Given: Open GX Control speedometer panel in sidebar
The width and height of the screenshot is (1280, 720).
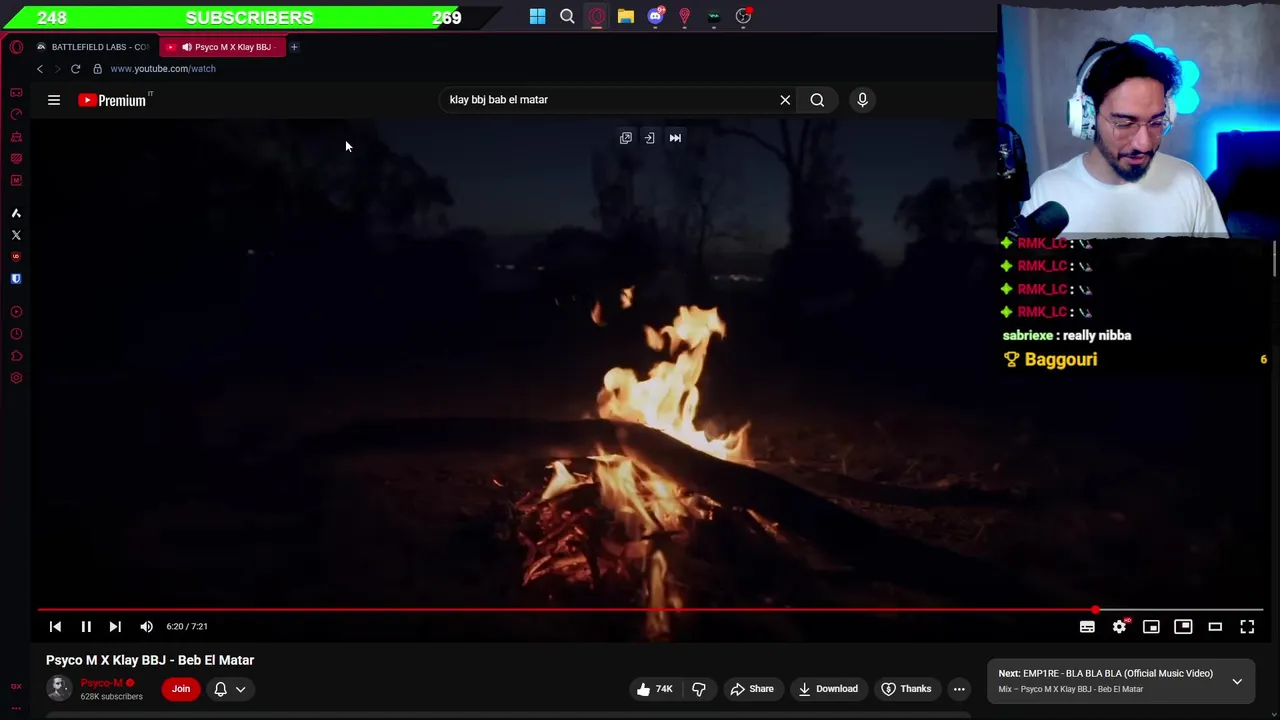Looking at the screenshot, I should coord(16,114).
